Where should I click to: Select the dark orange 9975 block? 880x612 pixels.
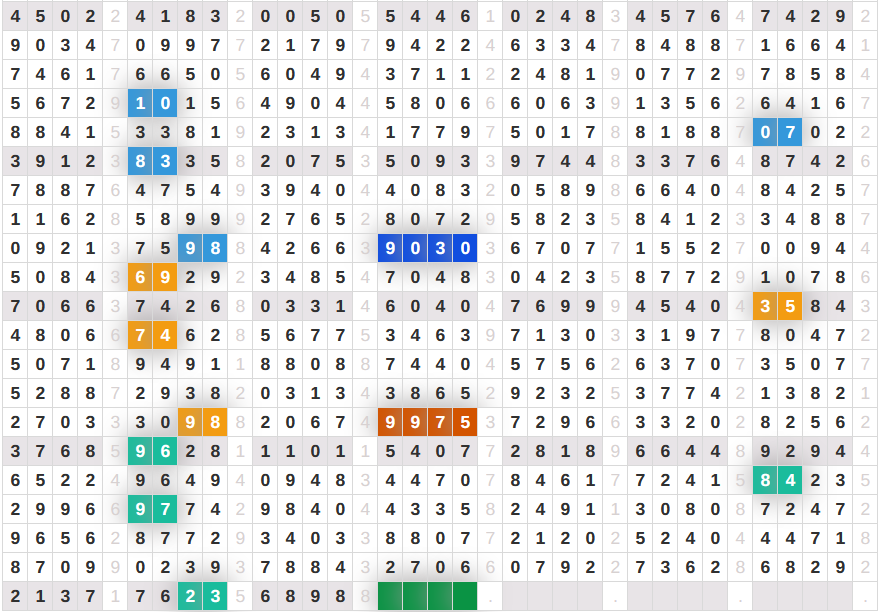coord(427,422)
